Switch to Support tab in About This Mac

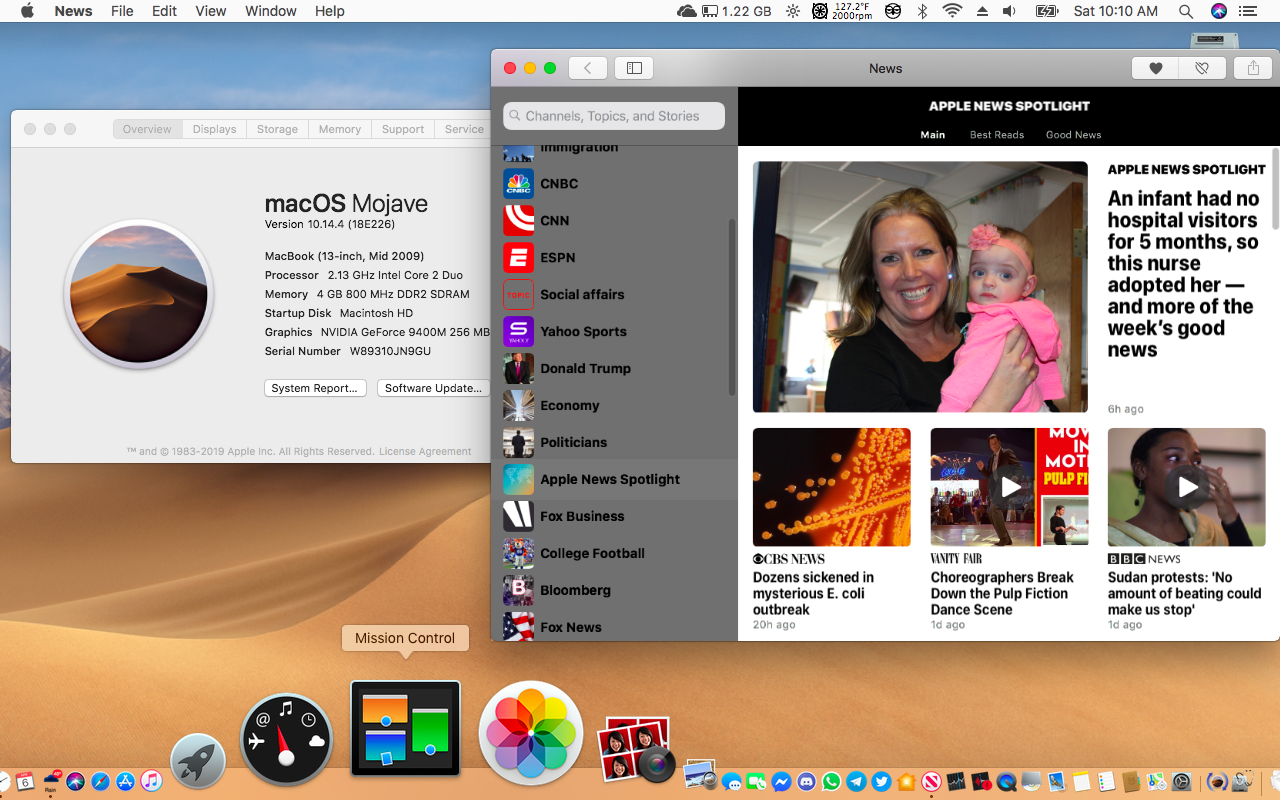(x=403, y=129)
